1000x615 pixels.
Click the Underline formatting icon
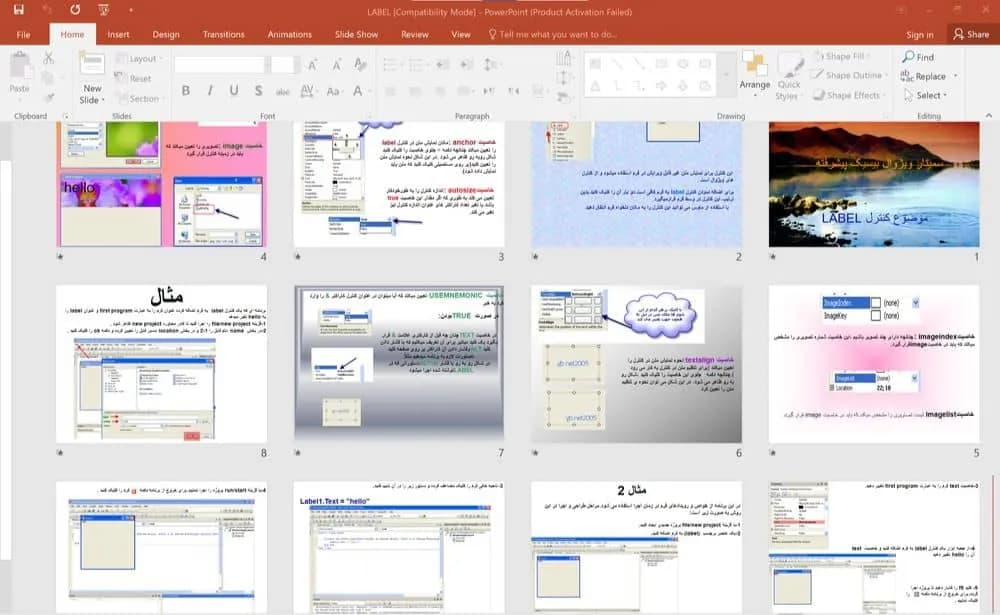click(234, 91)
